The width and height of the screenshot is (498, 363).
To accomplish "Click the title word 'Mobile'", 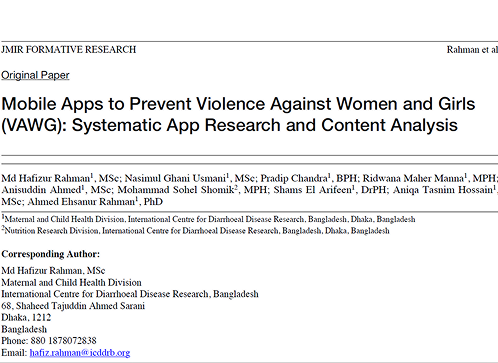I will (29, 104).
